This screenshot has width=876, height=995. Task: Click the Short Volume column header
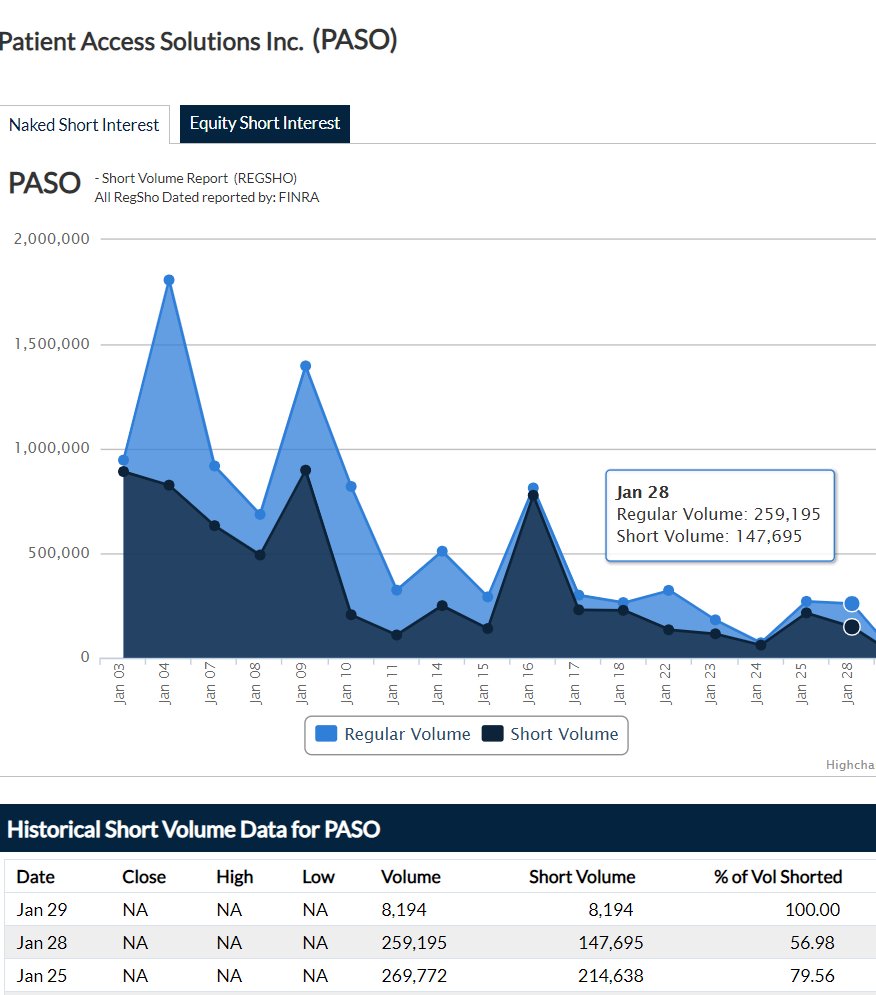[582, 877]
